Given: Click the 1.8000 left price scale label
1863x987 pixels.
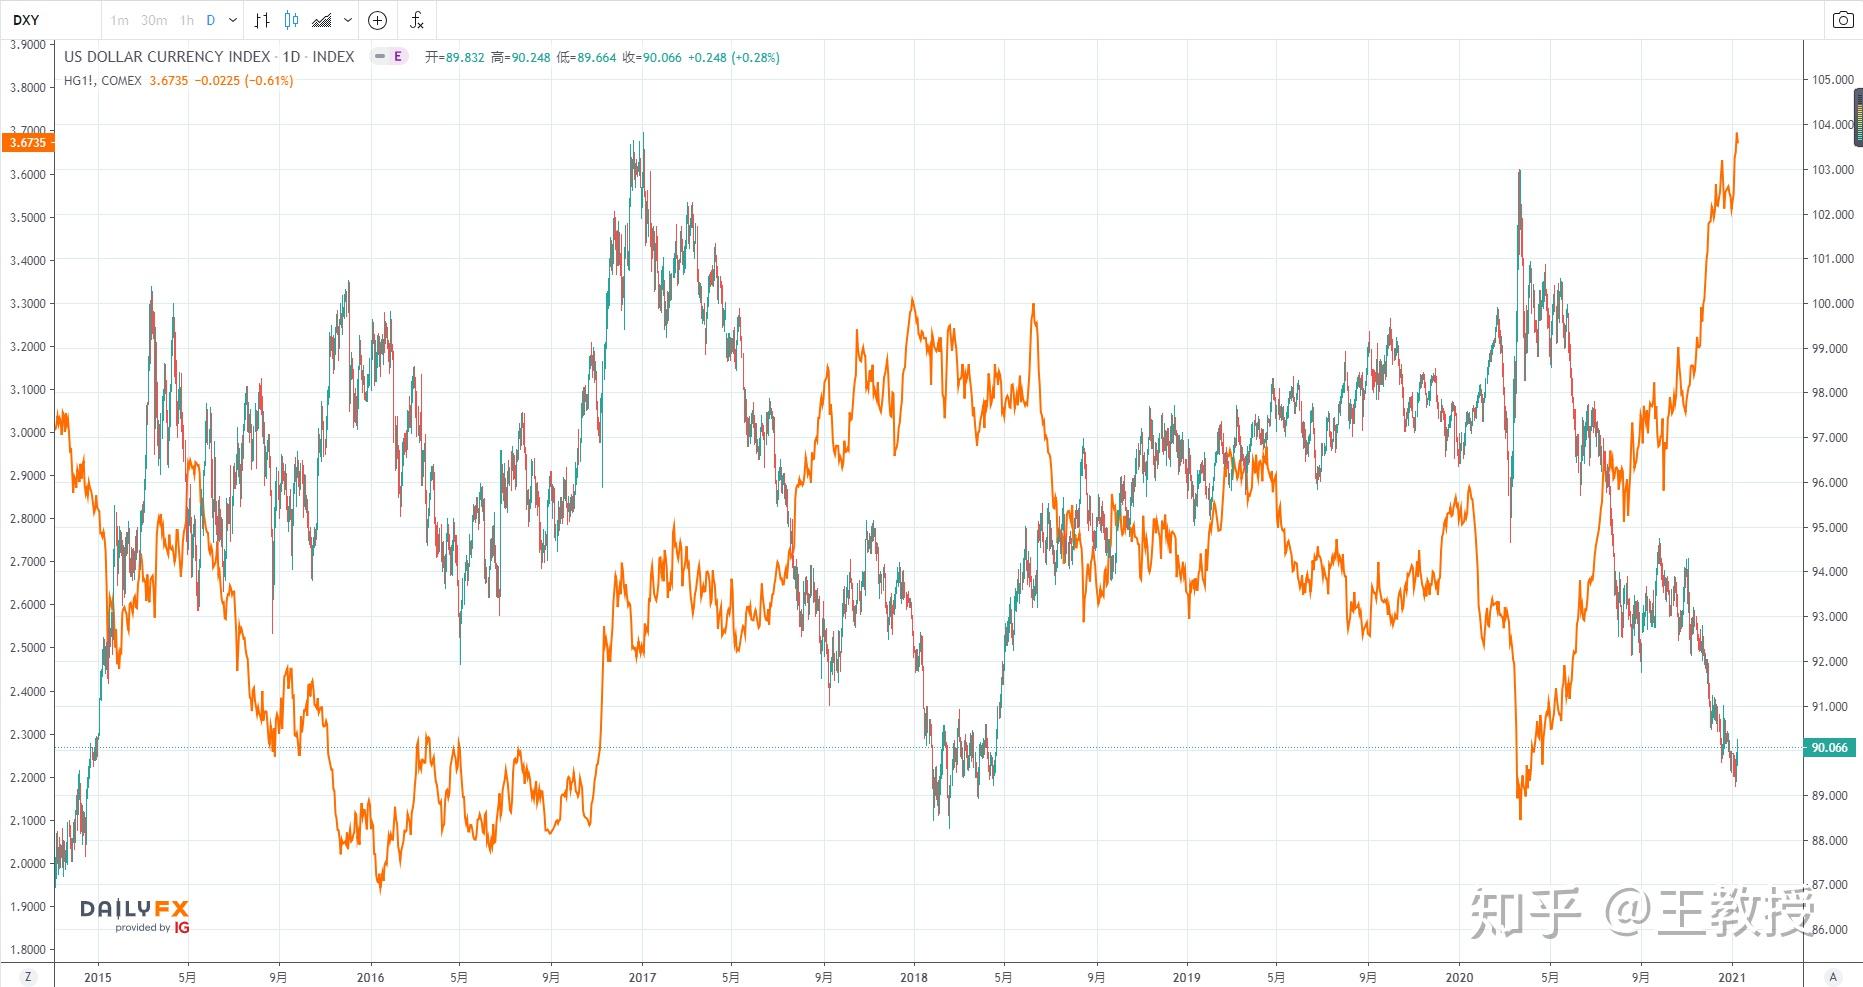Looking at the screenshot, I should 27,950.
